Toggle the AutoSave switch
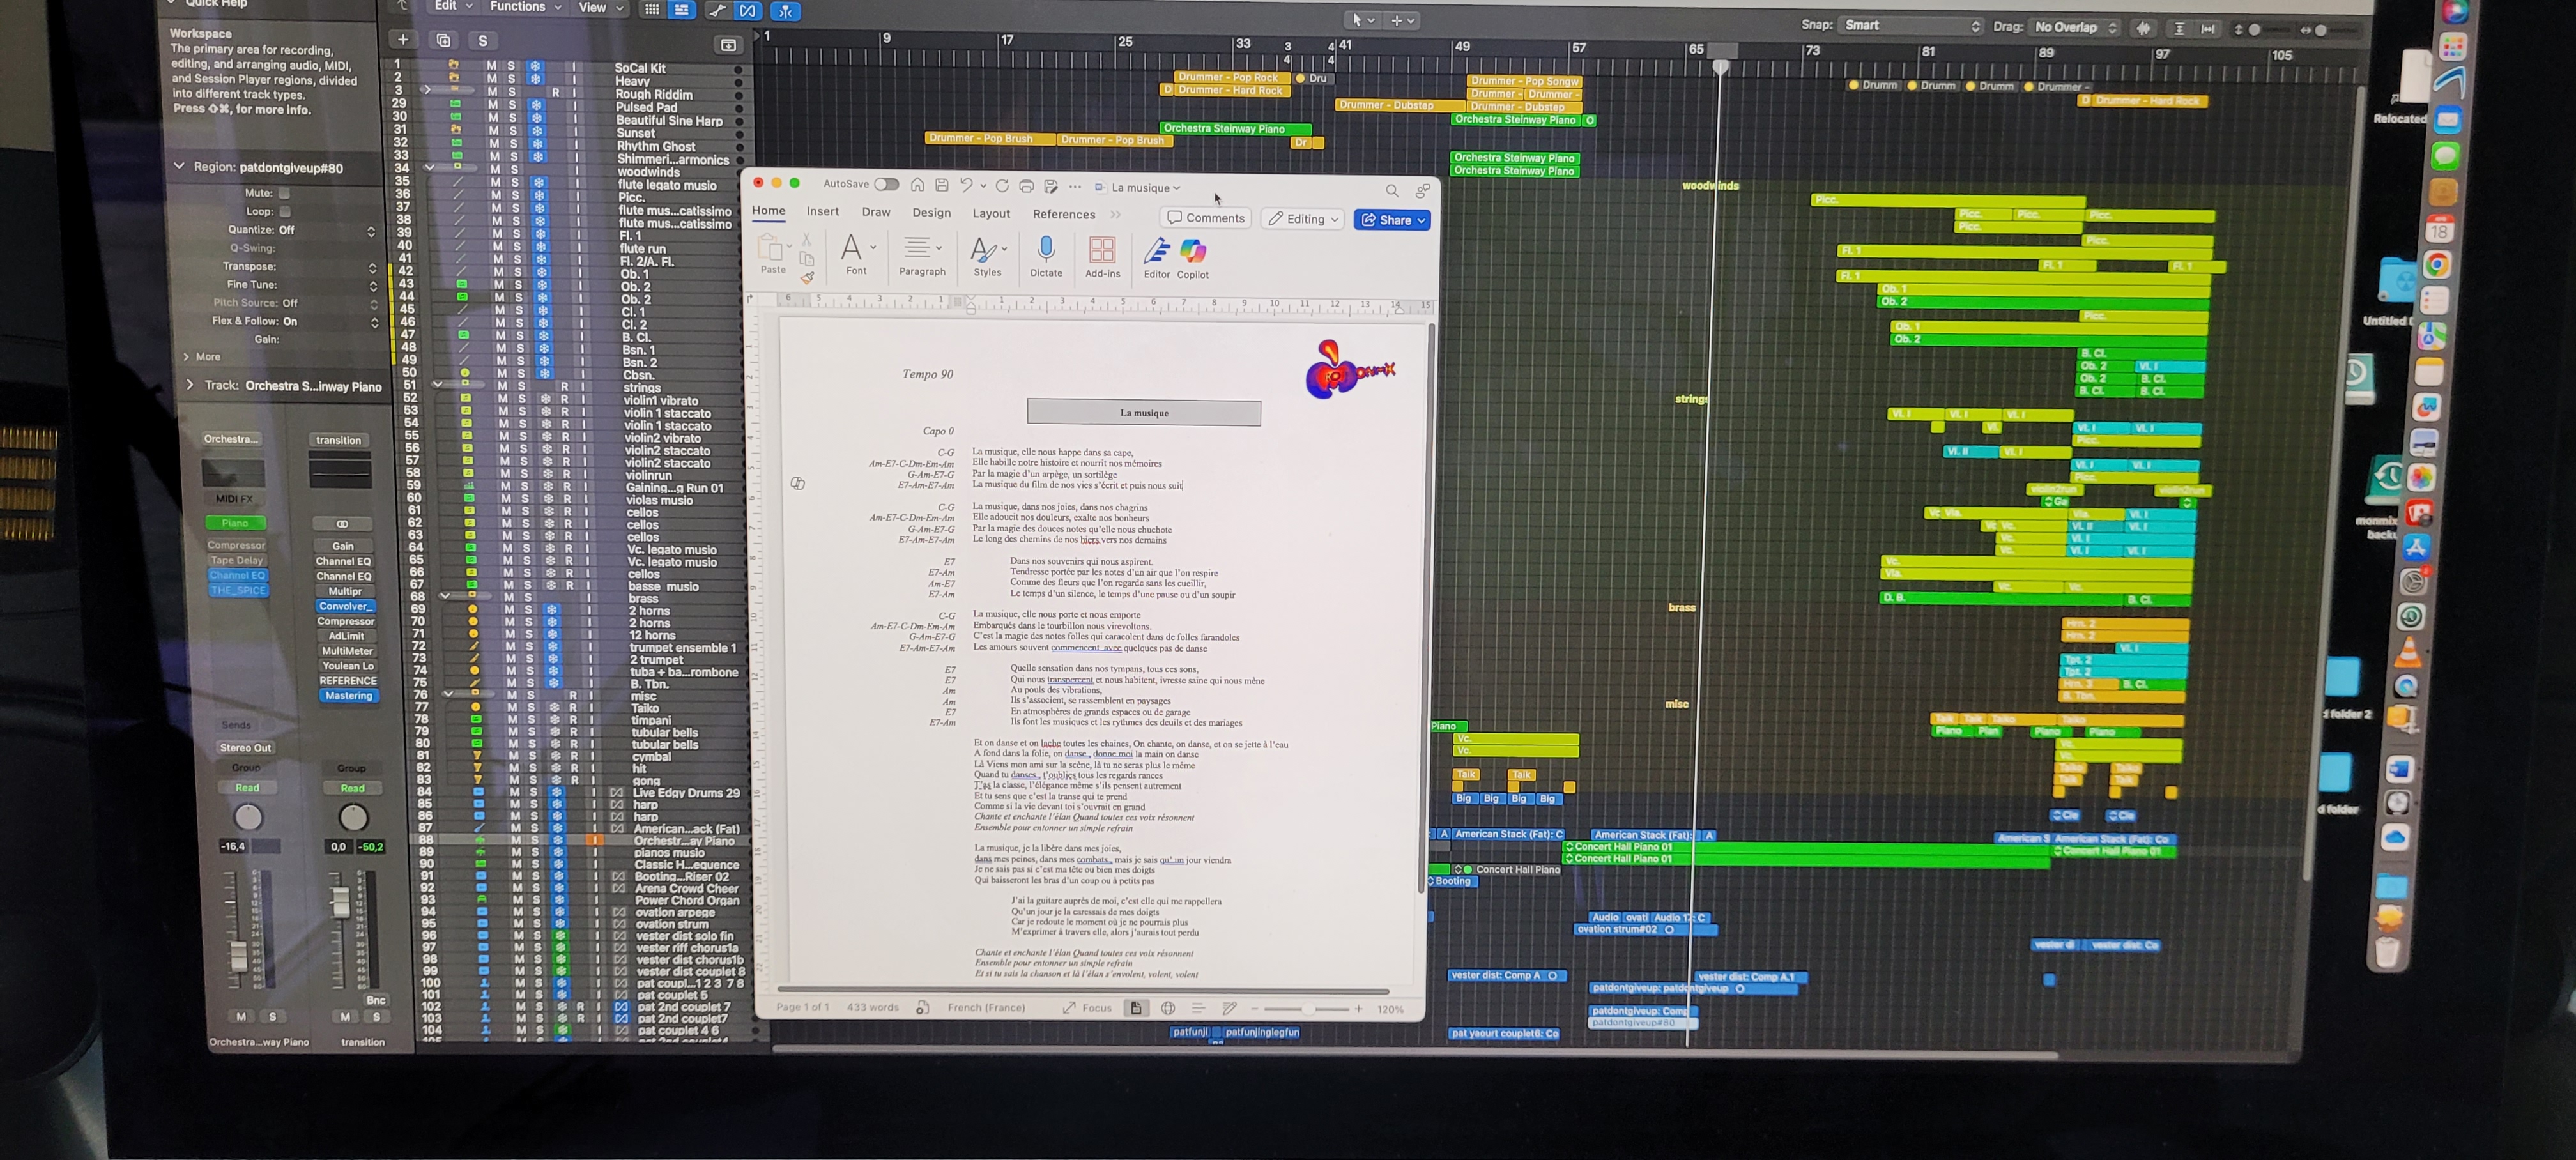The image size is (2576, 1160). coord(886,184)
